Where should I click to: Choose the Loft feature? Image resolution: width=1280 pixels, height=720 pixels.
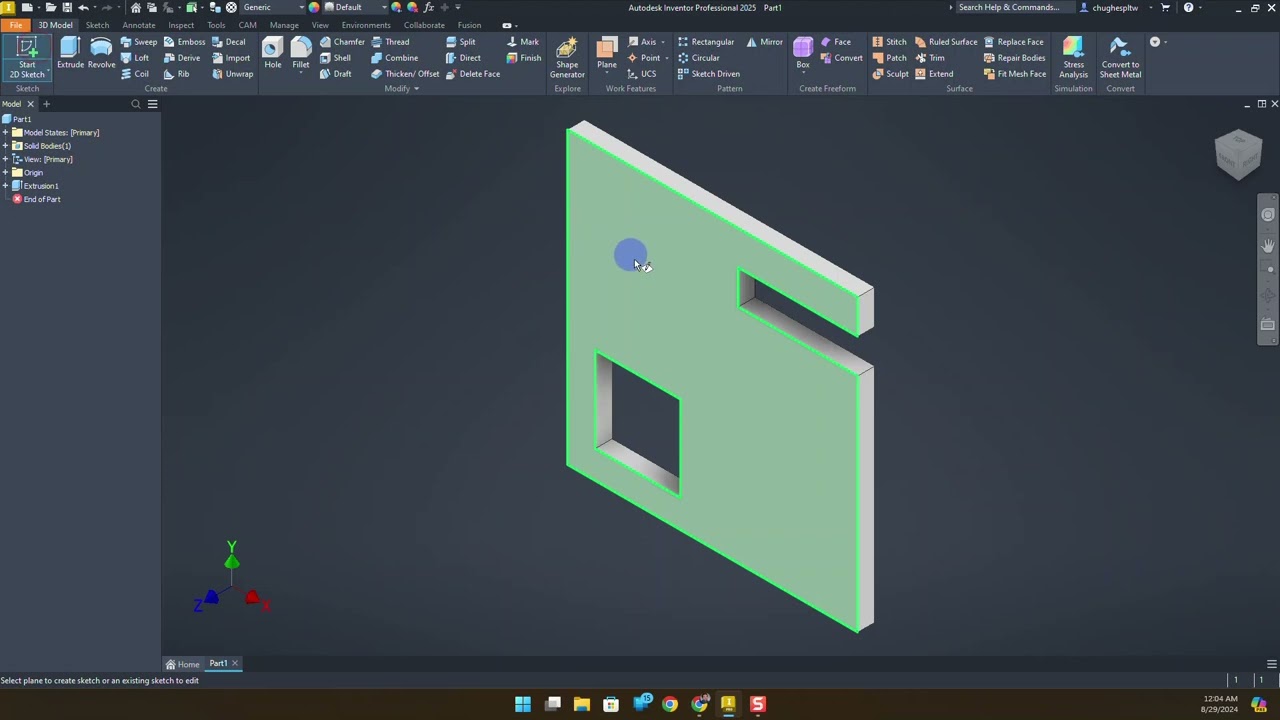[x=135, y=58]
